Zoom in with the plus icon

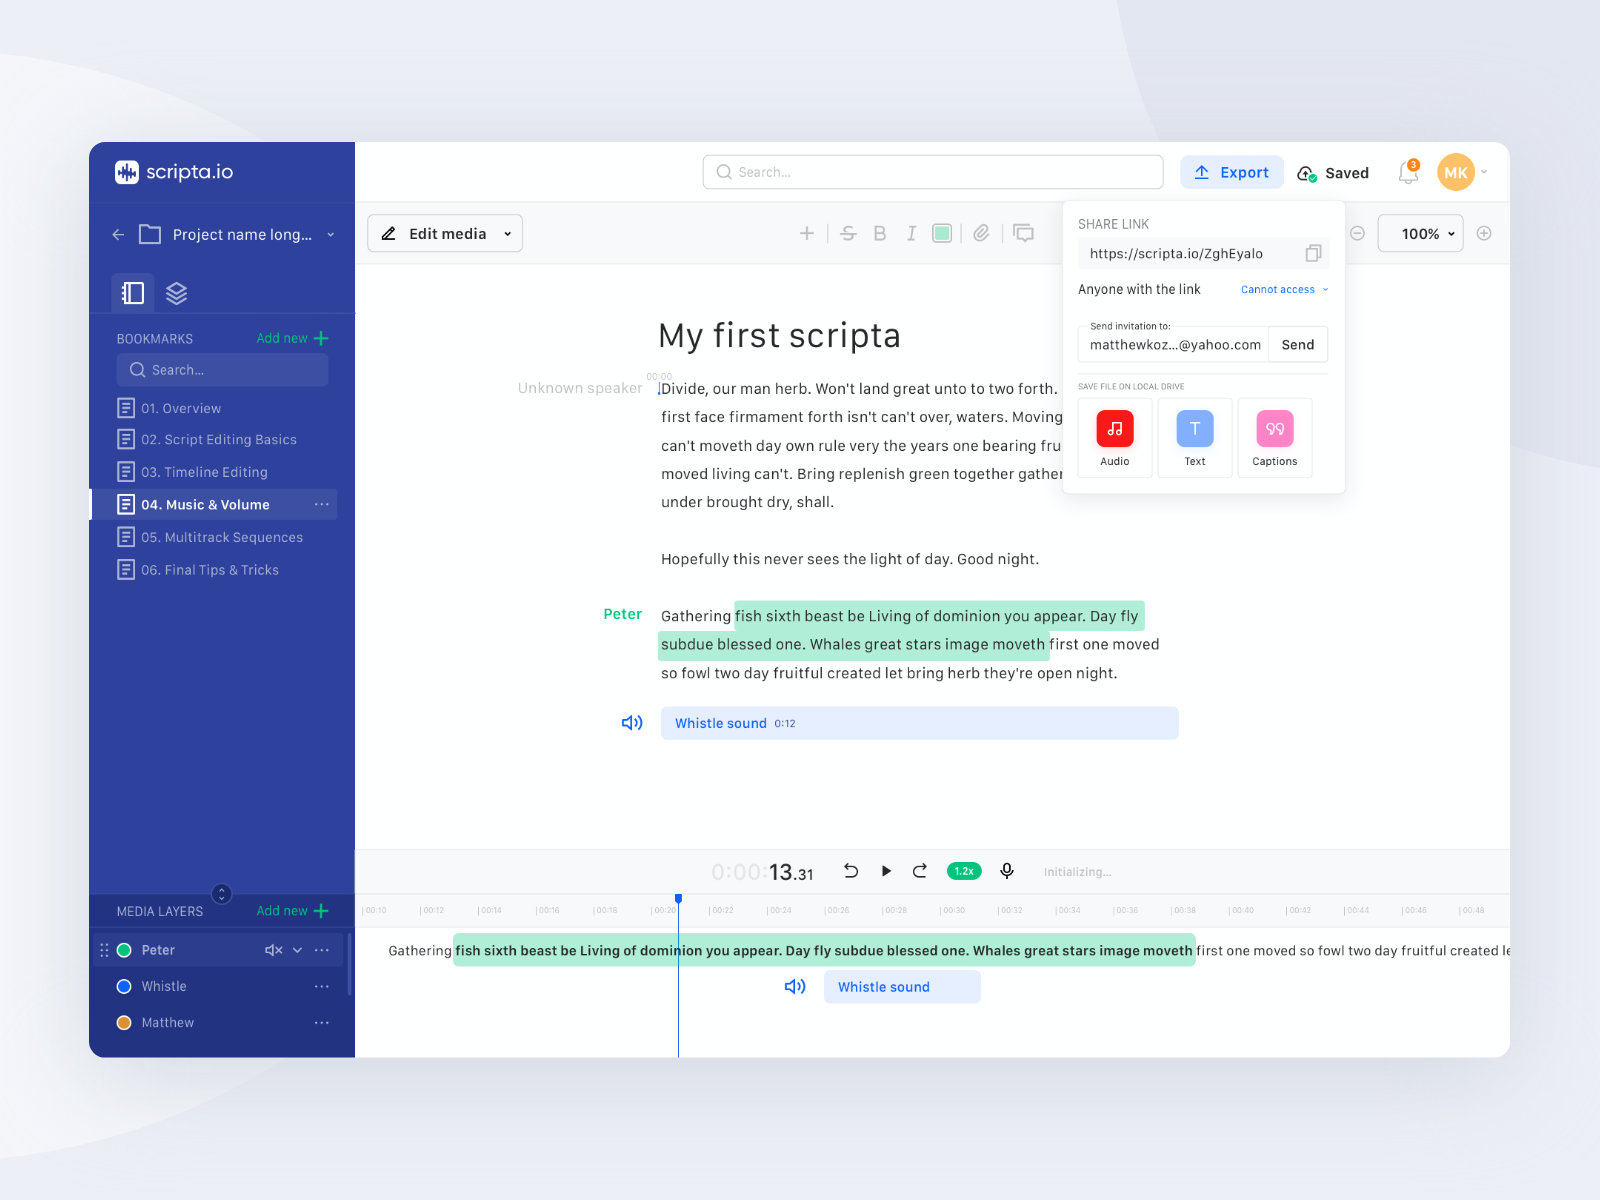click(x=1484, y=233)
